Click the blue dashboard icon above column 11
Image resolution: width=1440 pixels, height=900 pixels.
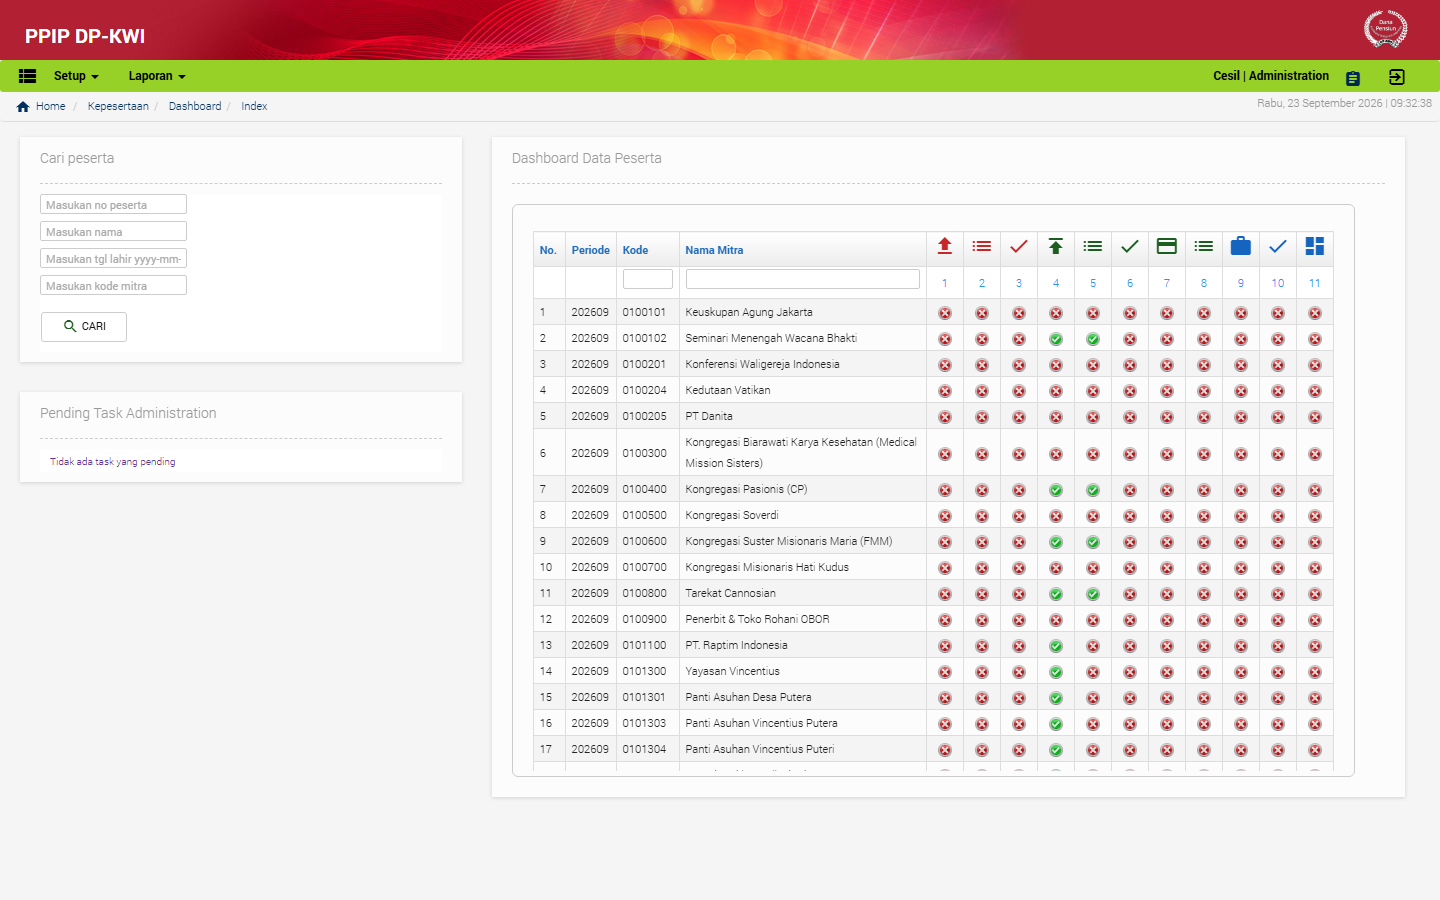click(x=1315, y=246)
